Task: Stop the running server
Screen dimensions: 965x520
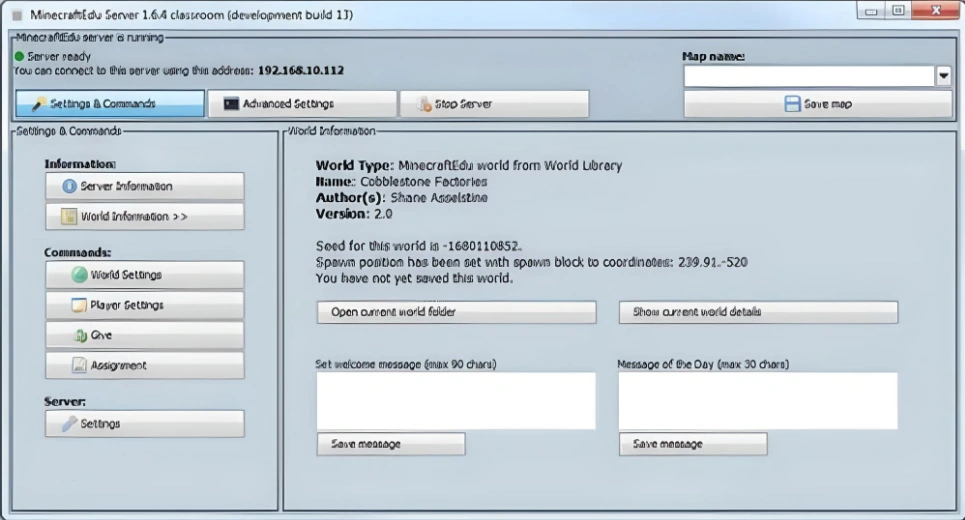Action: pyautogui.click(x=494, y=103)
